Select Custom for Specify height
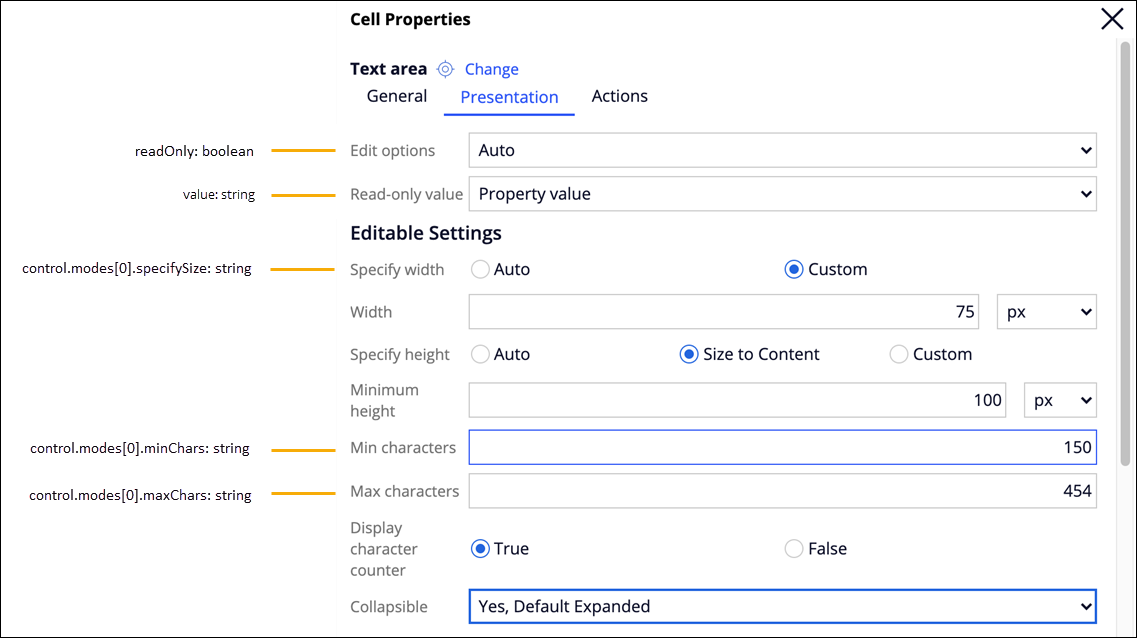The height and width of the screenshot is (638, 1137). (899, 354)
